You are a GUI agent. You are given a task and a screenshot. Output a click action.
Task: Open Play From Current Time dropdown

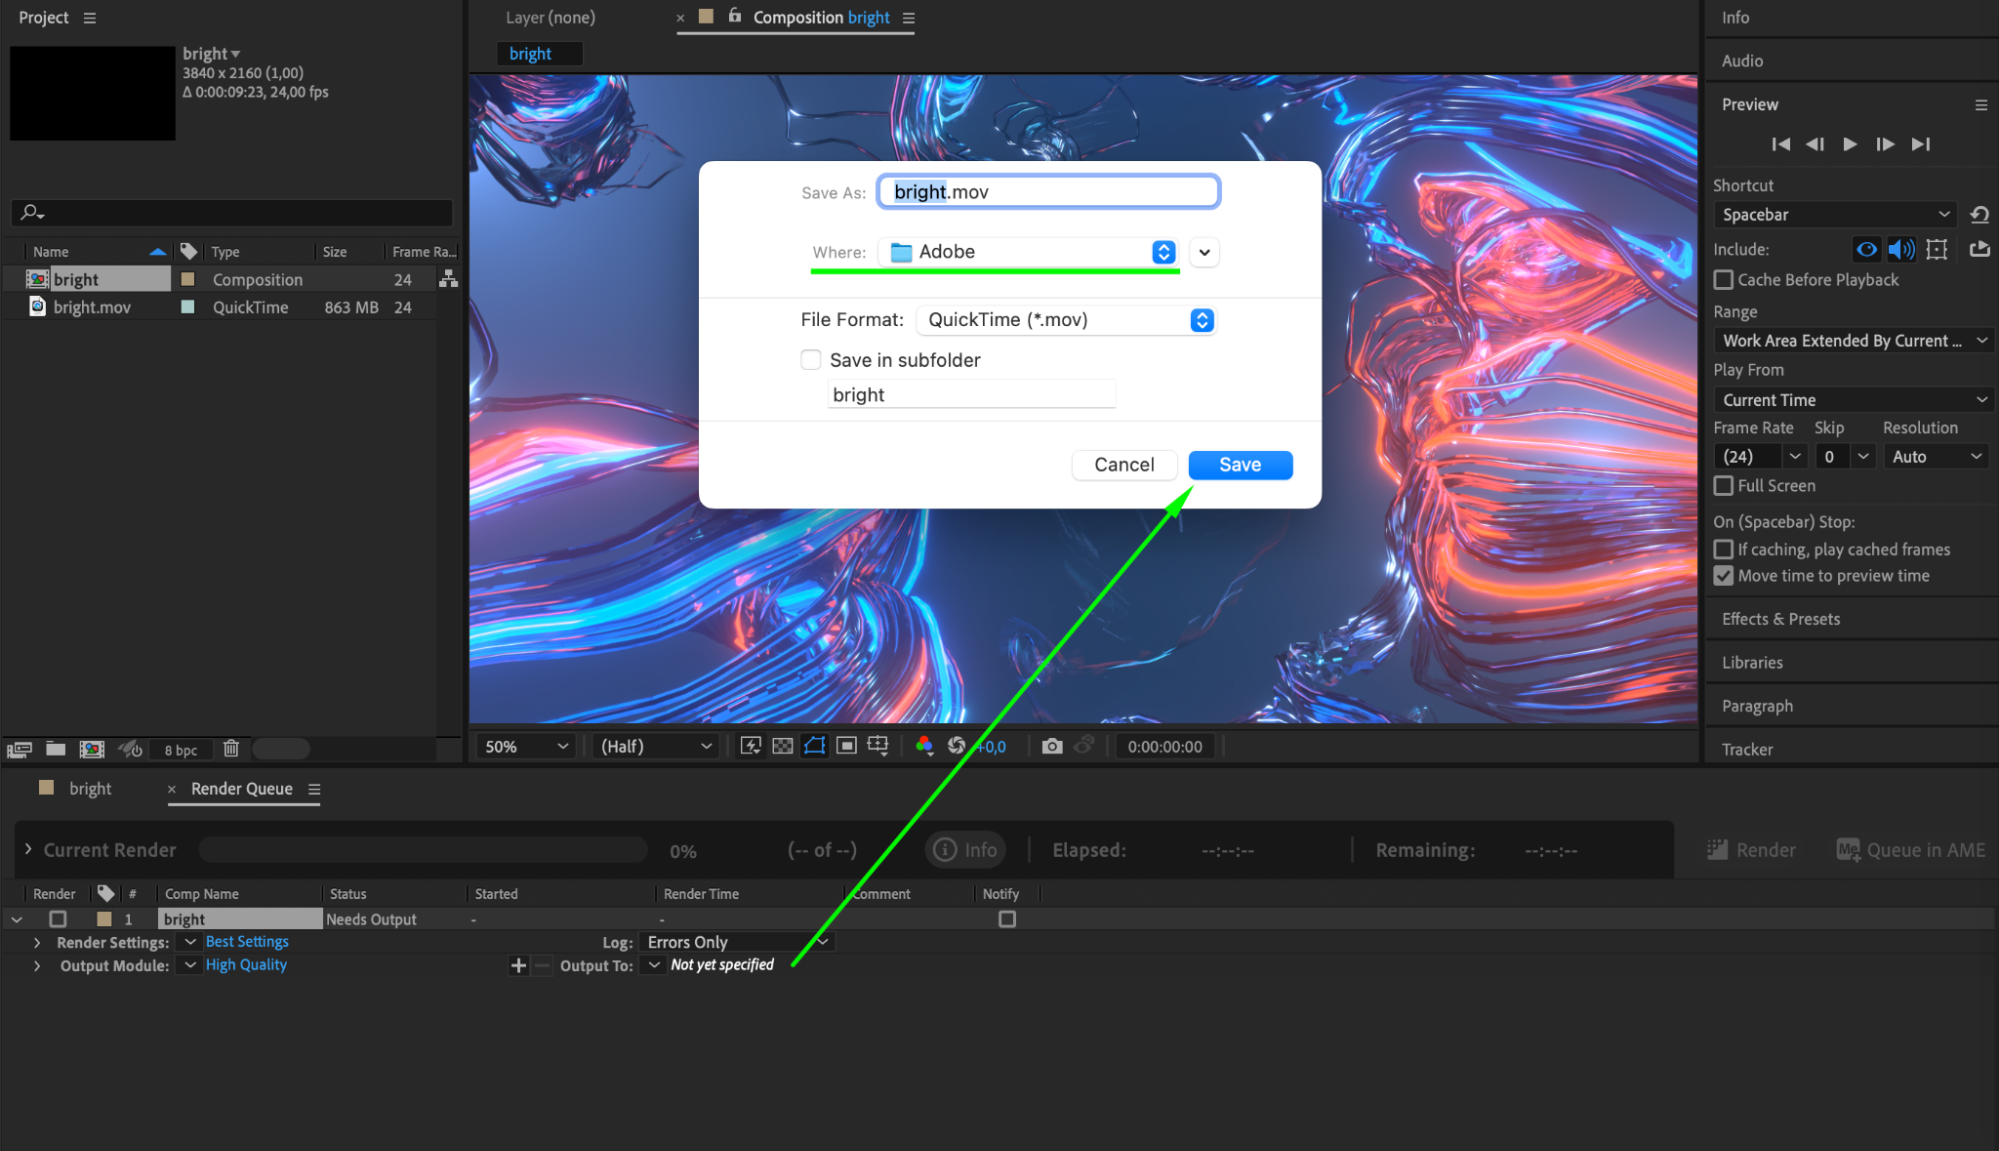coord(1854,400)
